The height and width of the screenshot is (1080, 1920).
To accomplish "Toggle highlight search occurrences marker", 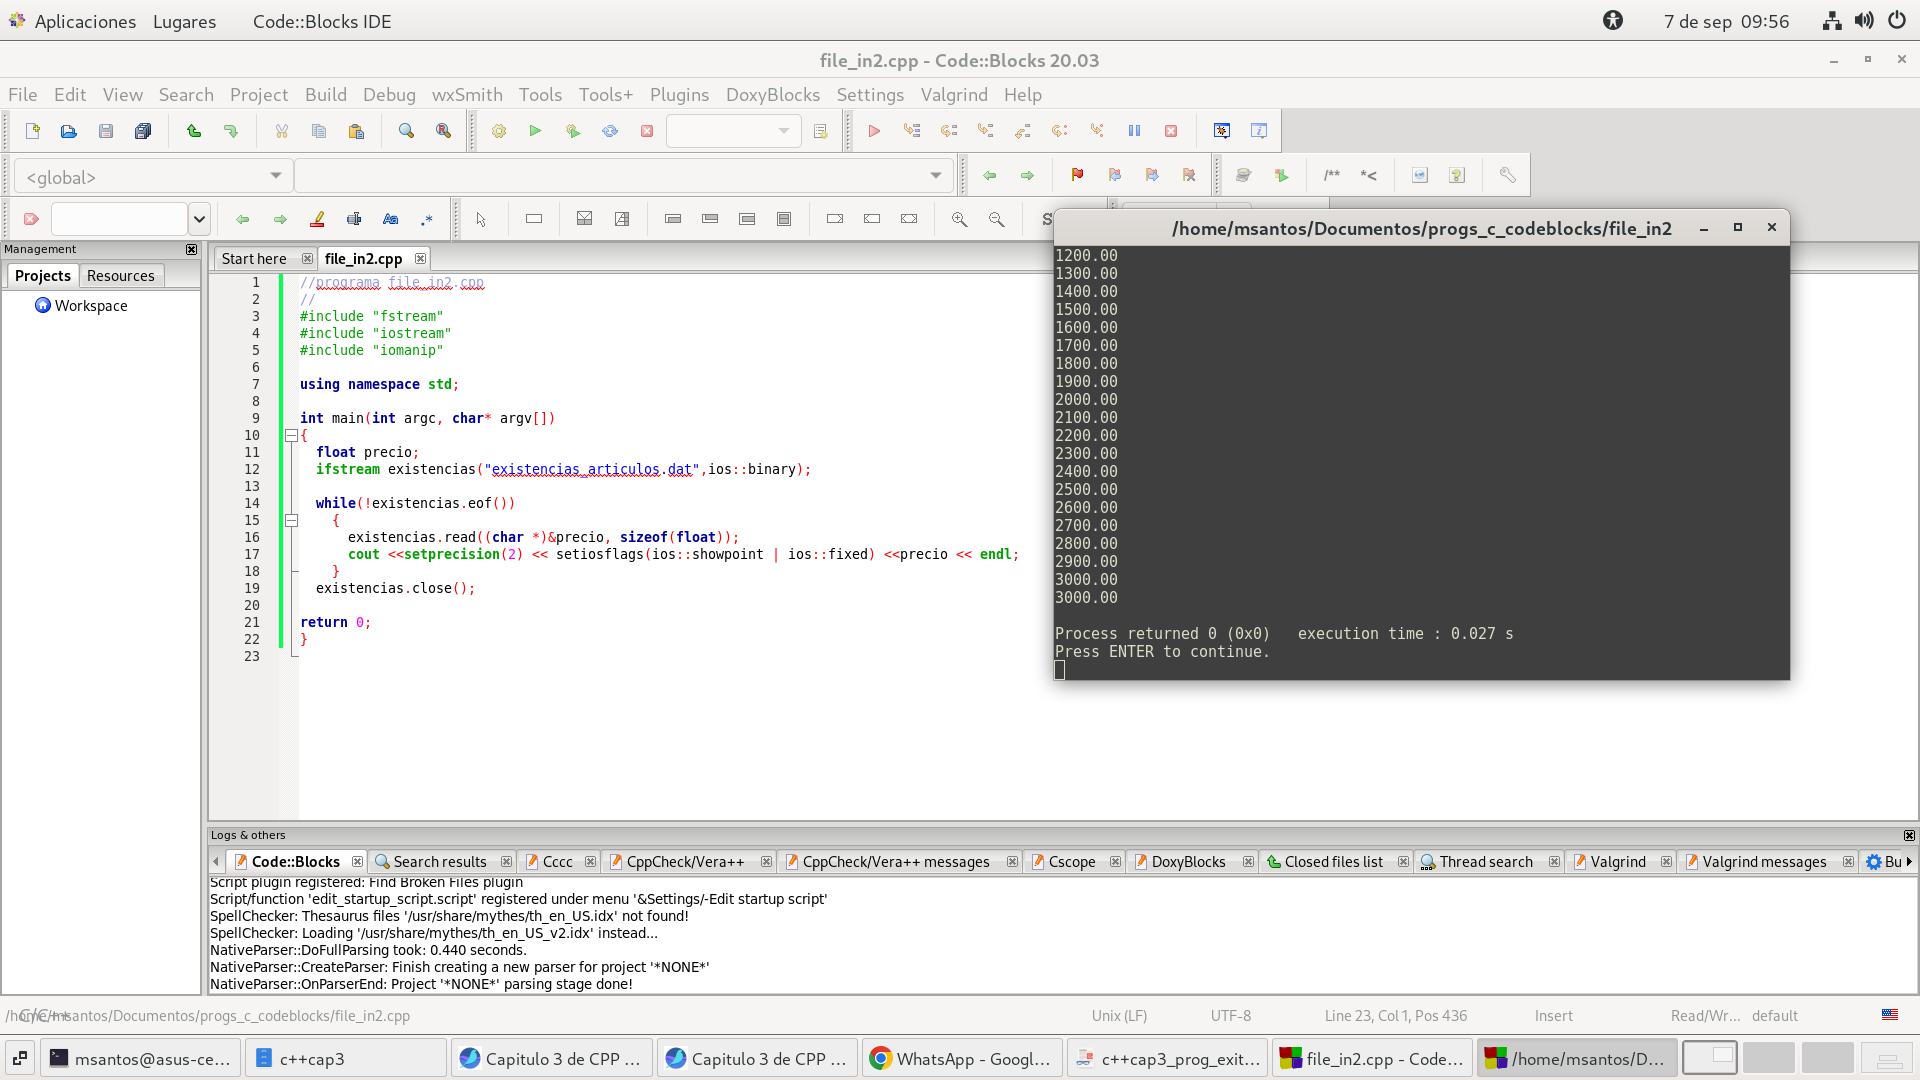I will 317,219.
